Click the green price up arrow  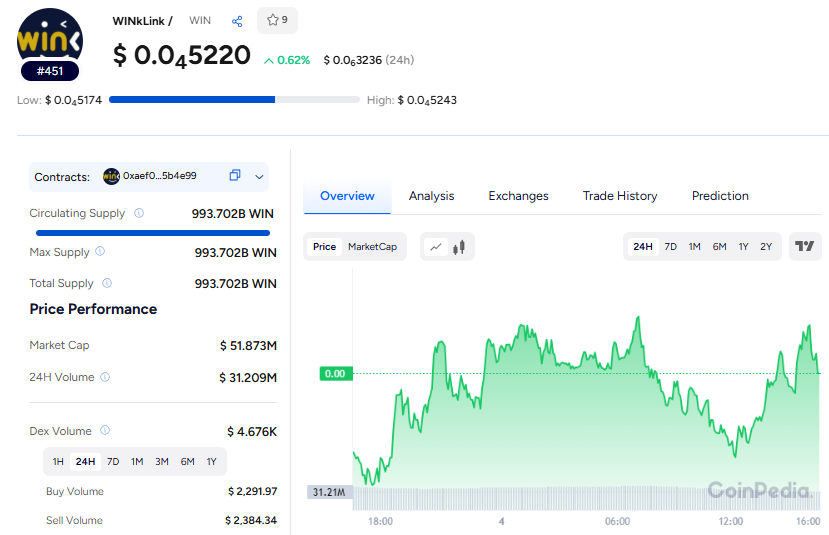tap(269, 61)
